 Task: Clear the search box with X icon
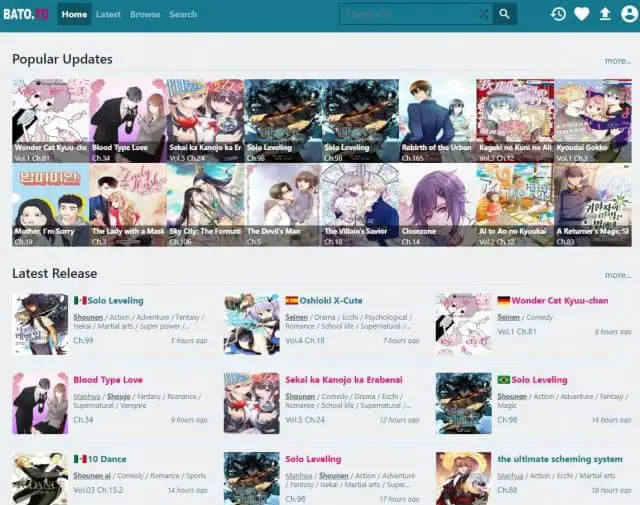(x=484, y=15)
